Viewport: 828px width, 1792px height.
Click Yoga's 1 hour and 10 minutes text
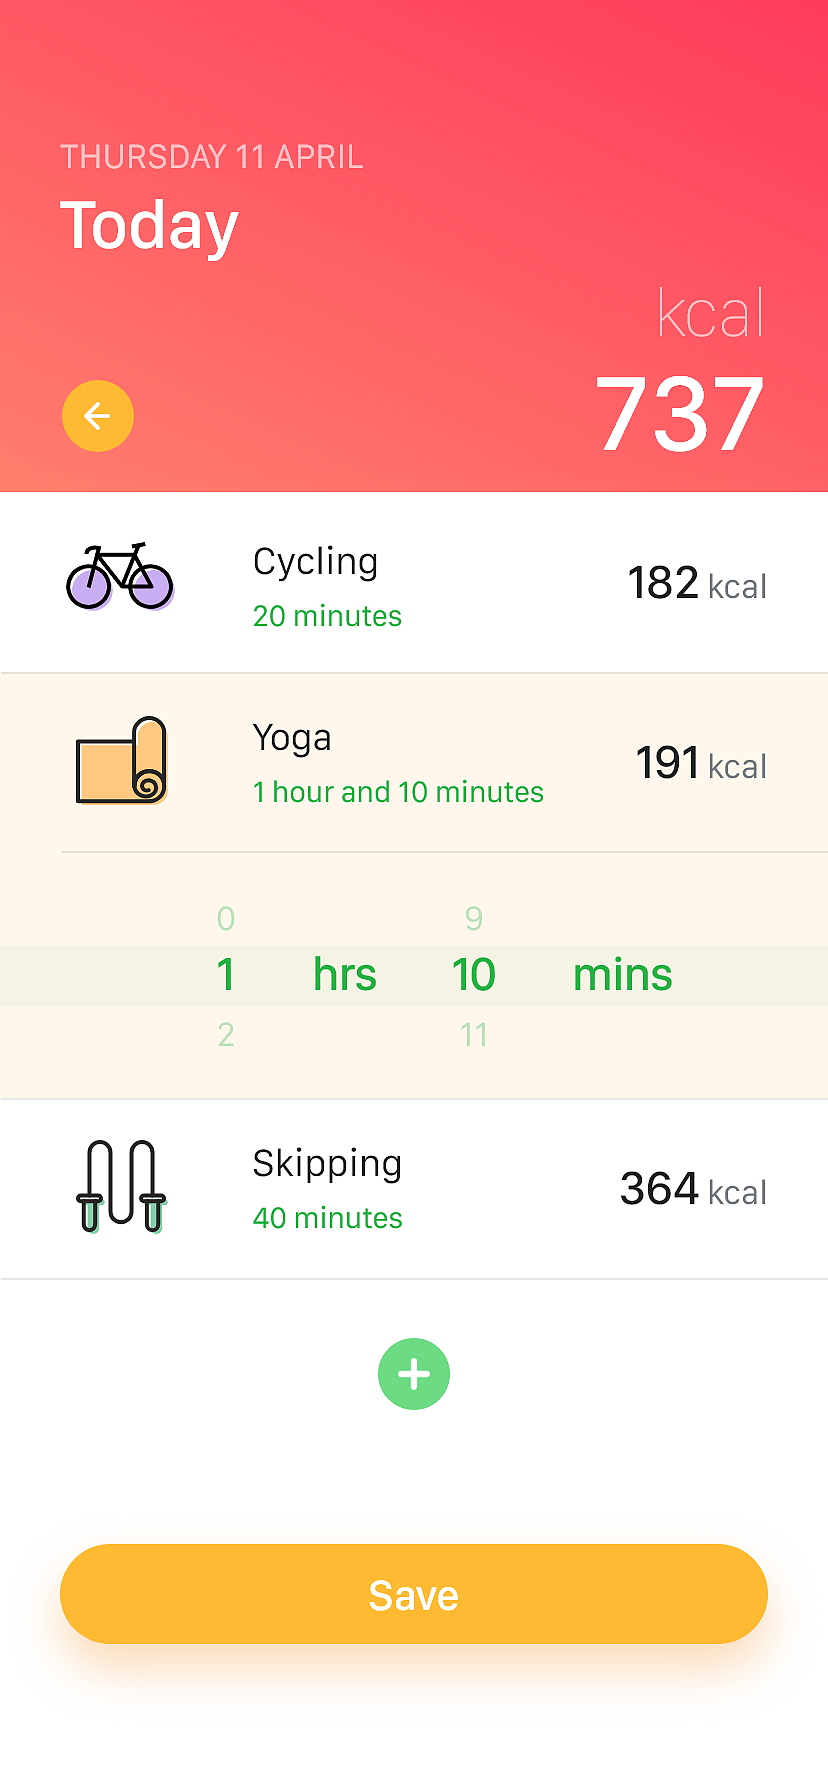[x=398, y=792]
